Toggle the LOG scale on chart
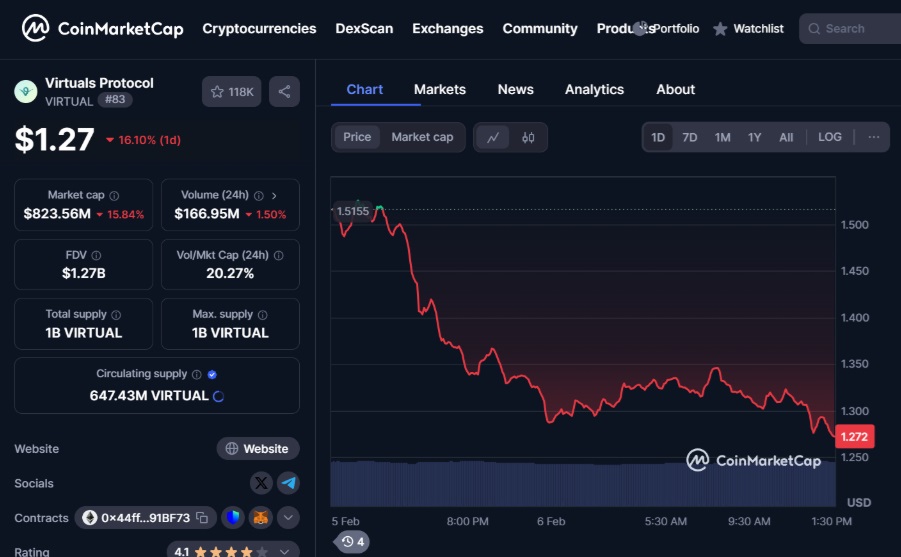Viewport: 901px width, 557px height. [x=829, y=137]
